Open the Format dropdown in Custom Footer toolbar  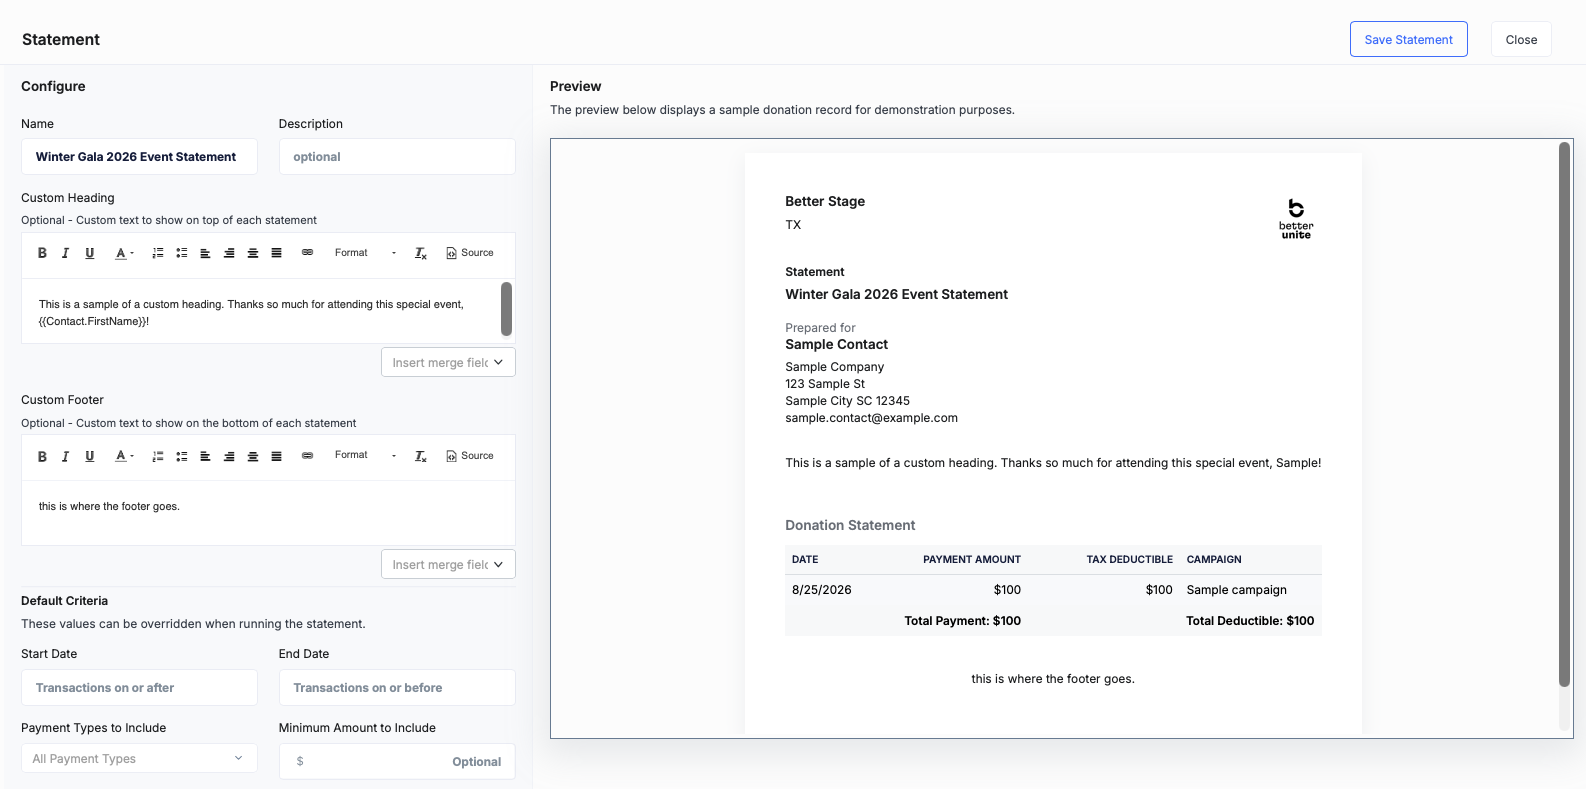coord(365,456)
